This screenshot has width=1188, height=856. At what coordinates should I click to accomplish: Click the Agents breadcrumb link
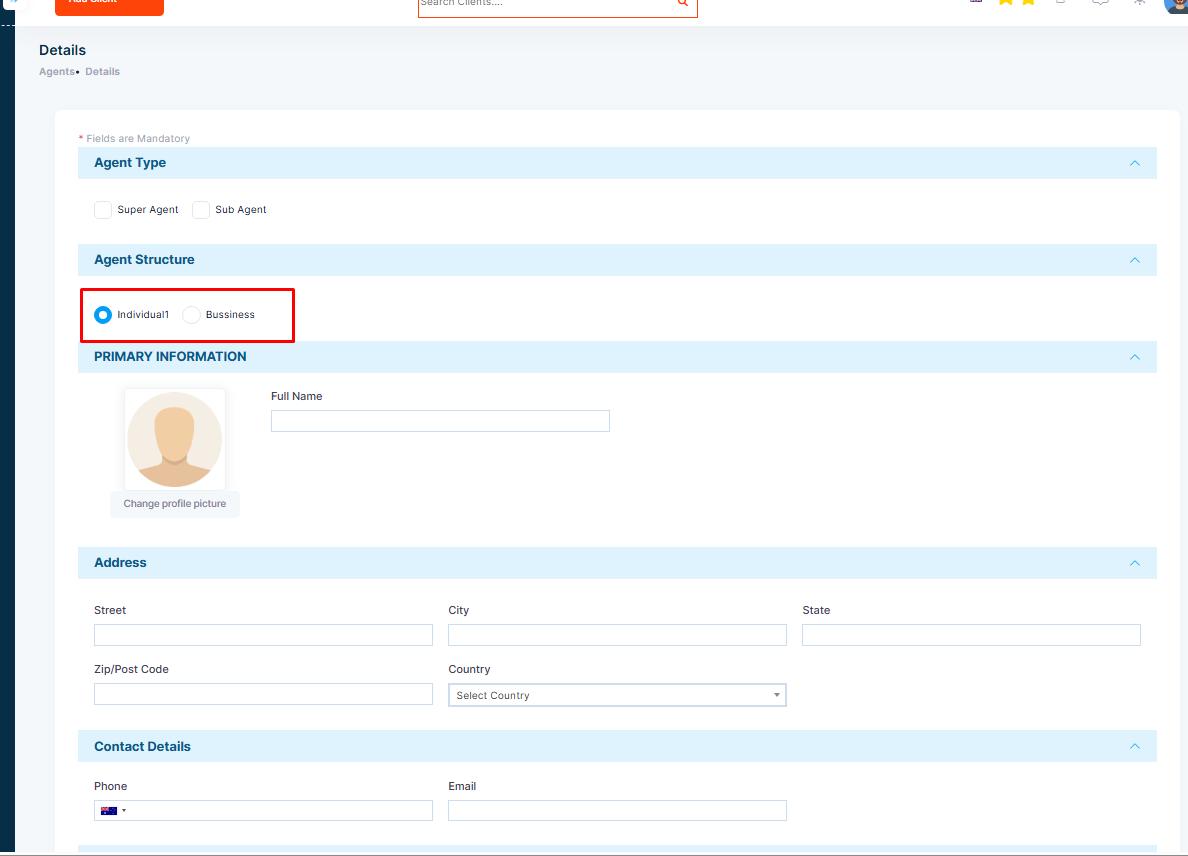pos(57,71)
